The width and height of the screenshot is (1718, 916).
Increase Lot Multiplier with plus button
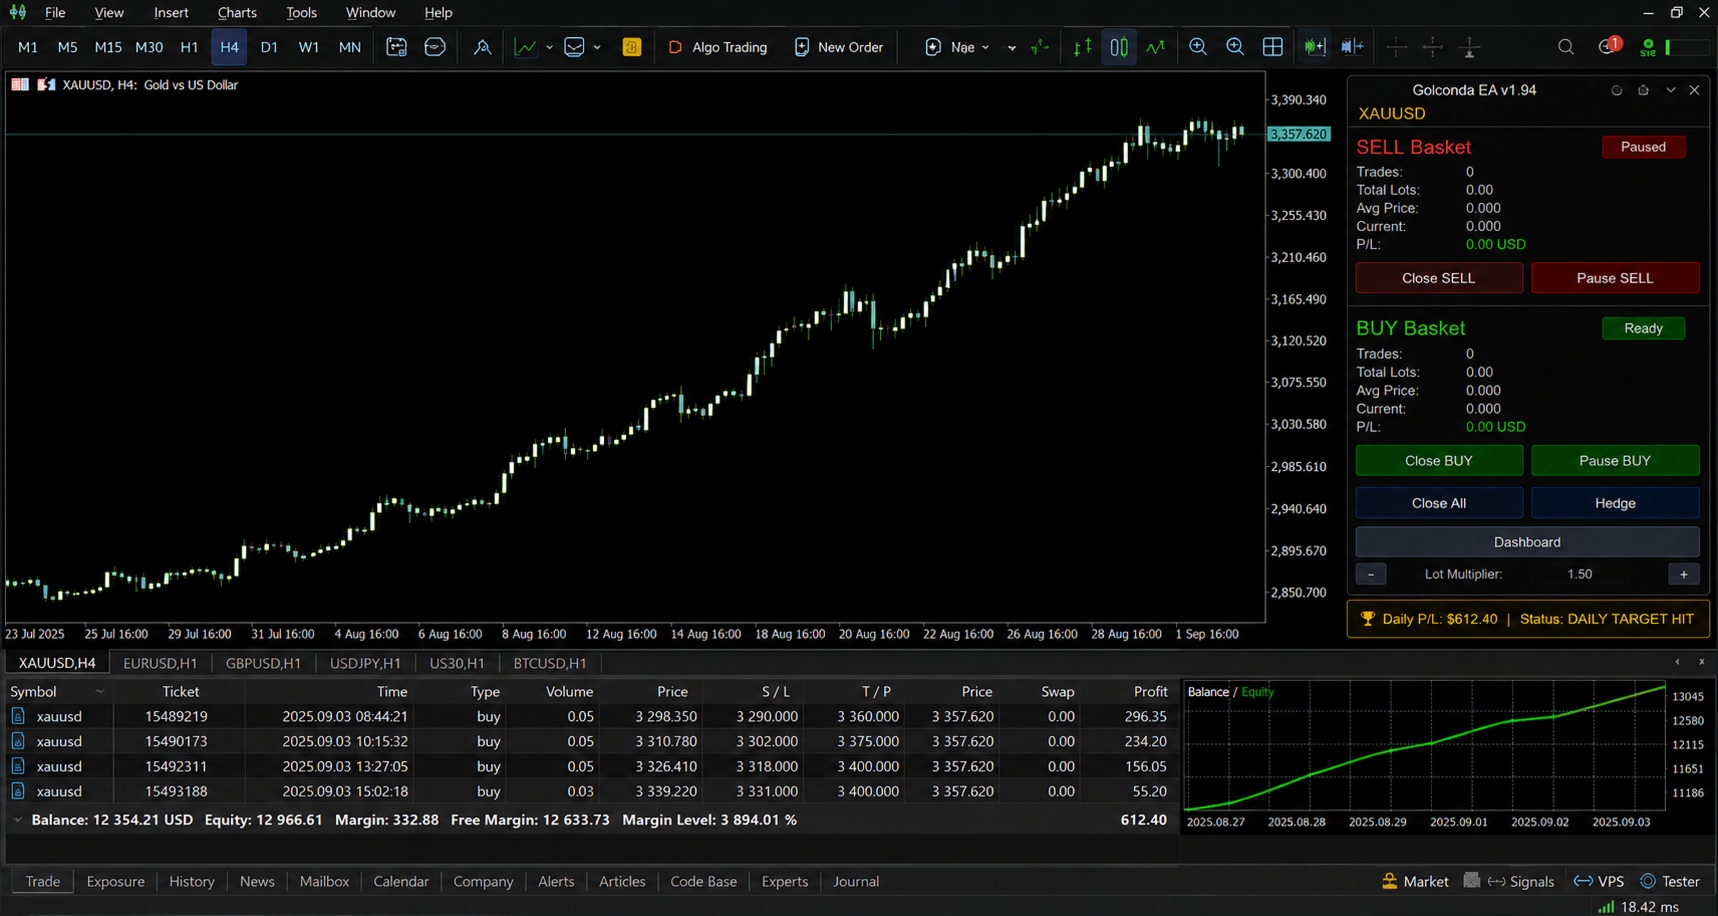point(1684,574)
